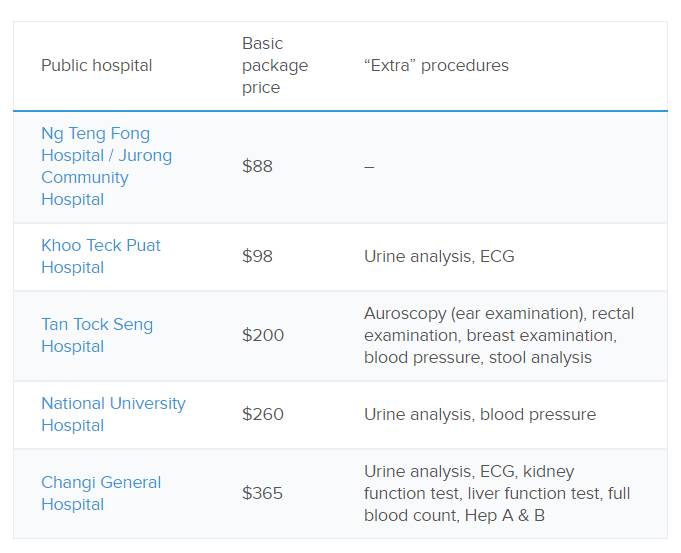Click 'Urine analysis, ECG' in Khoo Teck Puat row

click(439, 257)
